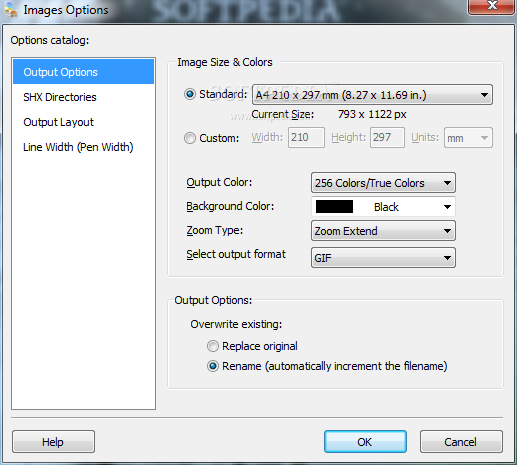517x465 pixels.
Task: Select the Custom size radio button
Action: point(190,138)
